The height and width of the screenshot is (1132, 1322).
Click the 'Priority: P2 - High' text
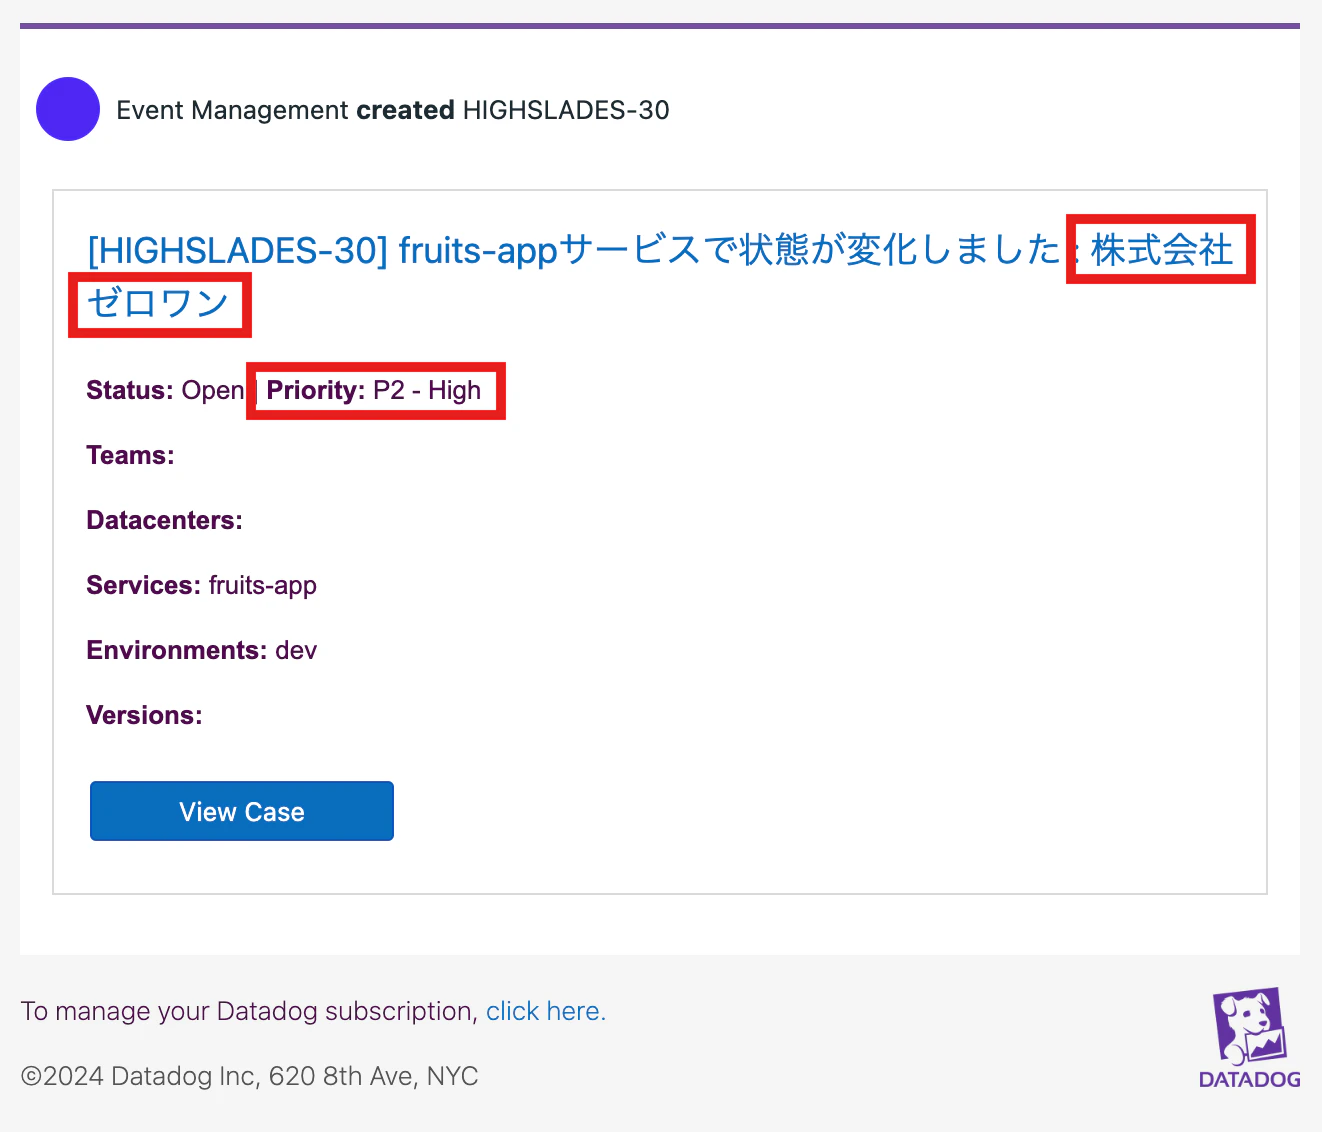point(374,390)
